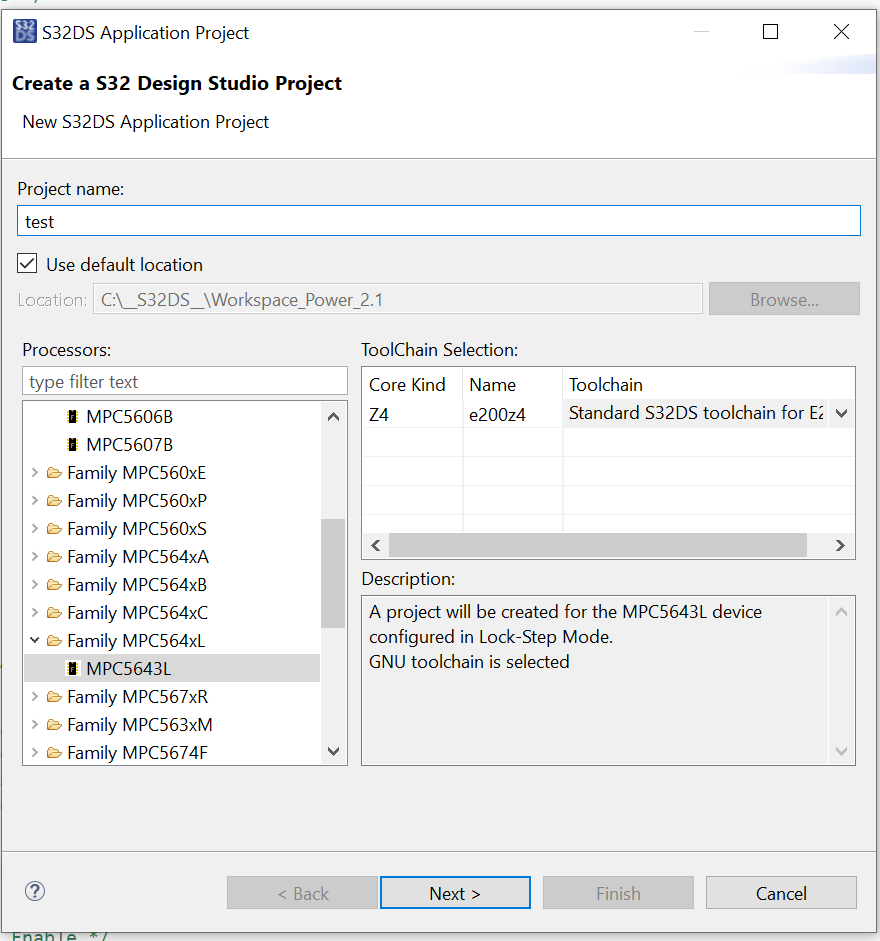Click the Family MPC560xE folder icon
Screen dimensions: 880x941
pos(54,472)
